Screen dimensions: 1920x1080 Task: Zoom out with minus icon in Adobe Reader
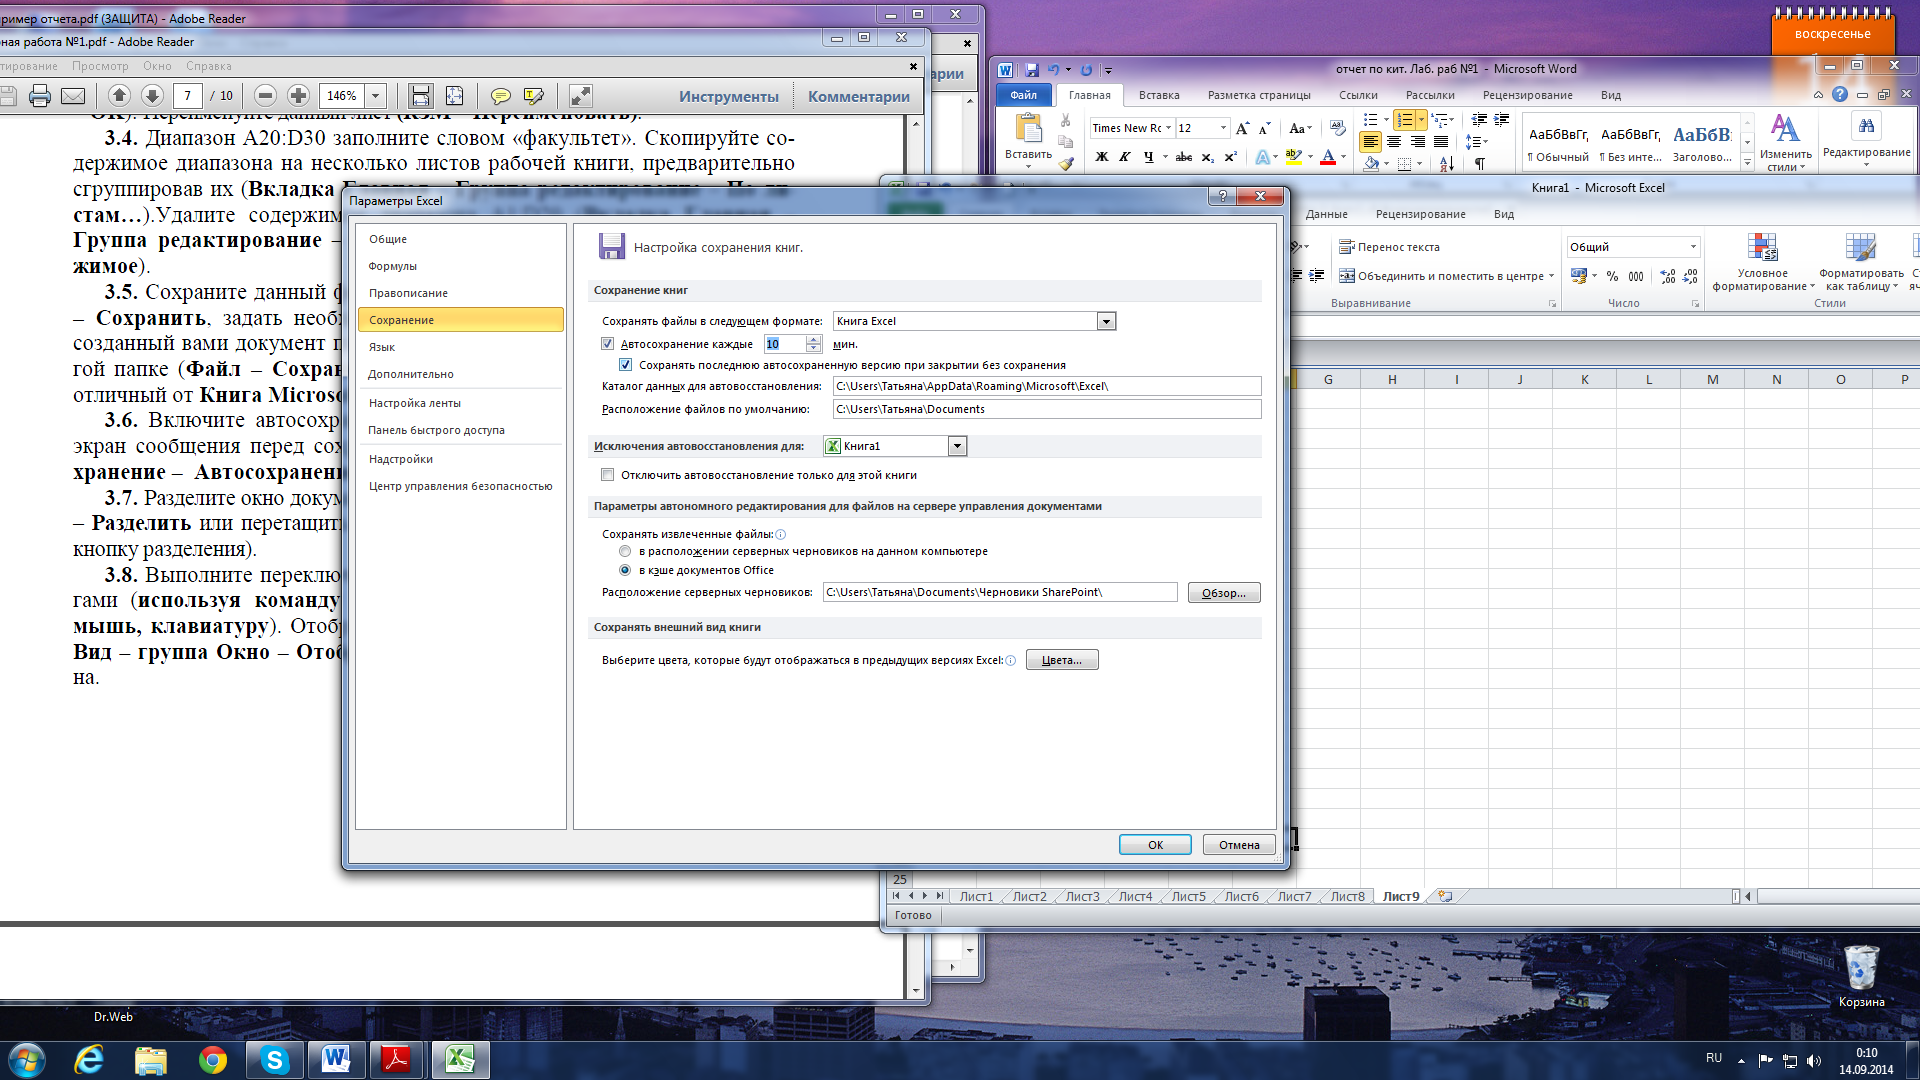click(x=265, y=96)
